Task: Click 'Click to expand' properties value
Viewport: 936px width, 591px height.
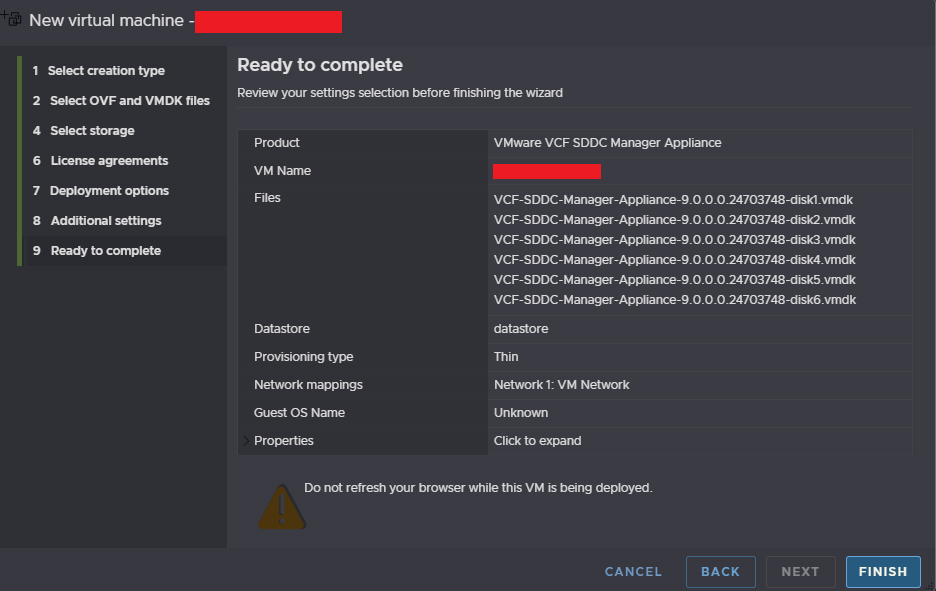Action: pyautogui.click(x=537, y=441)
